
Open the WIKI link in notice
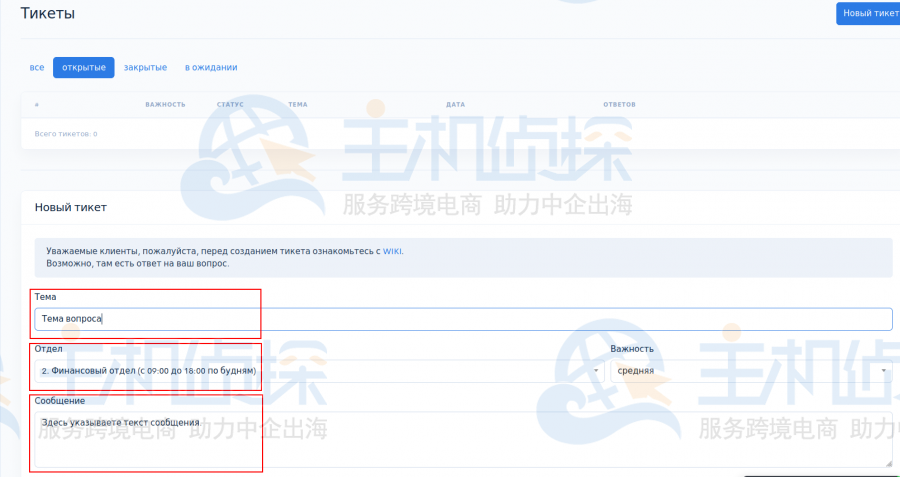click(x=393, y=251)
